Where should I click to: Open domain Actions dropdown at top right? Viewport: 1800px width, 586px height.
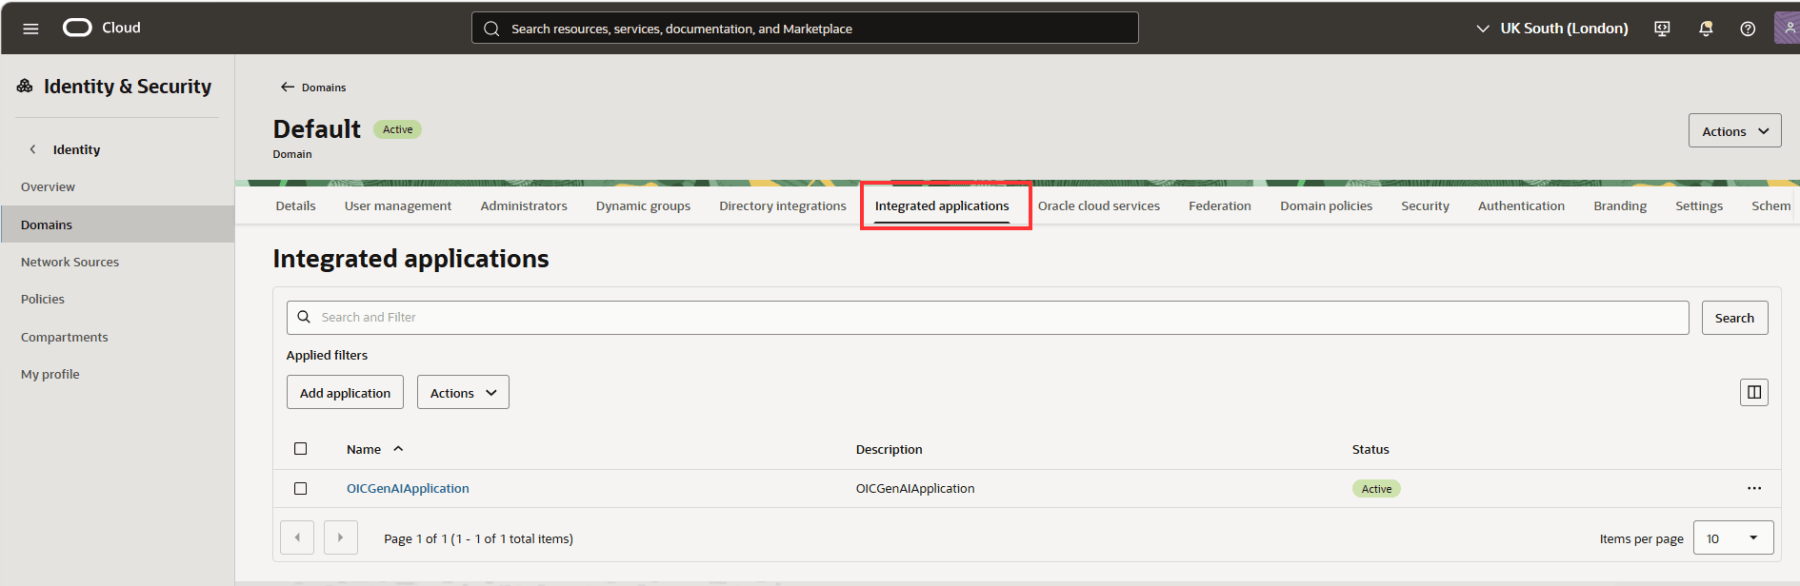1734,131
